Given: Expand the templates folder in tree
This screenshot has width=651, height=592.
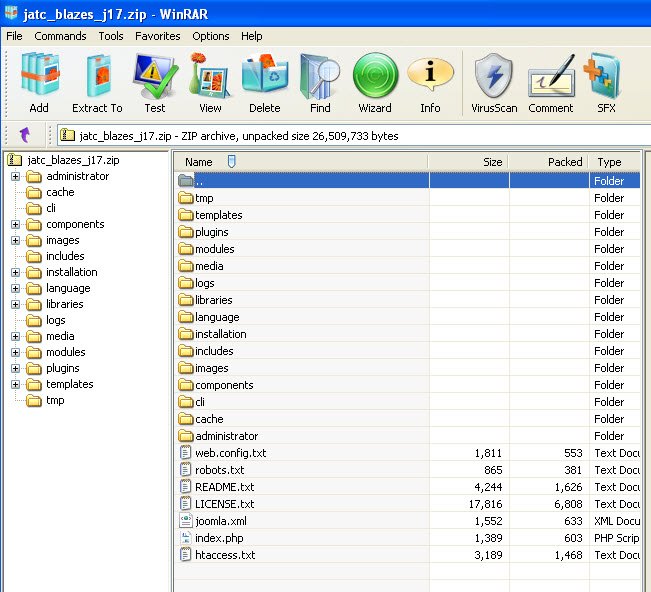Looking at the screenshot, I should point(16,384).
